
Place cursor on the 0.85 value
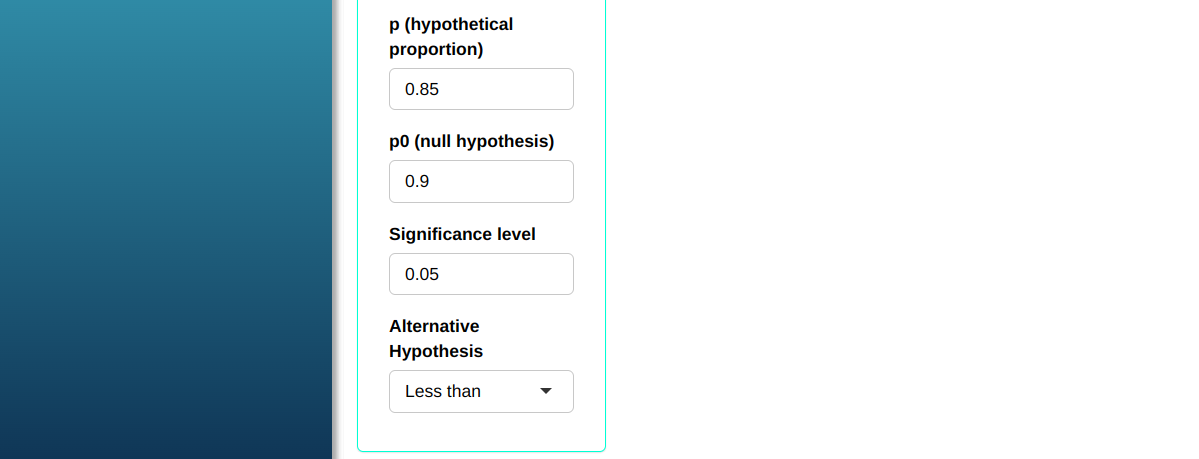coord(422,90)
